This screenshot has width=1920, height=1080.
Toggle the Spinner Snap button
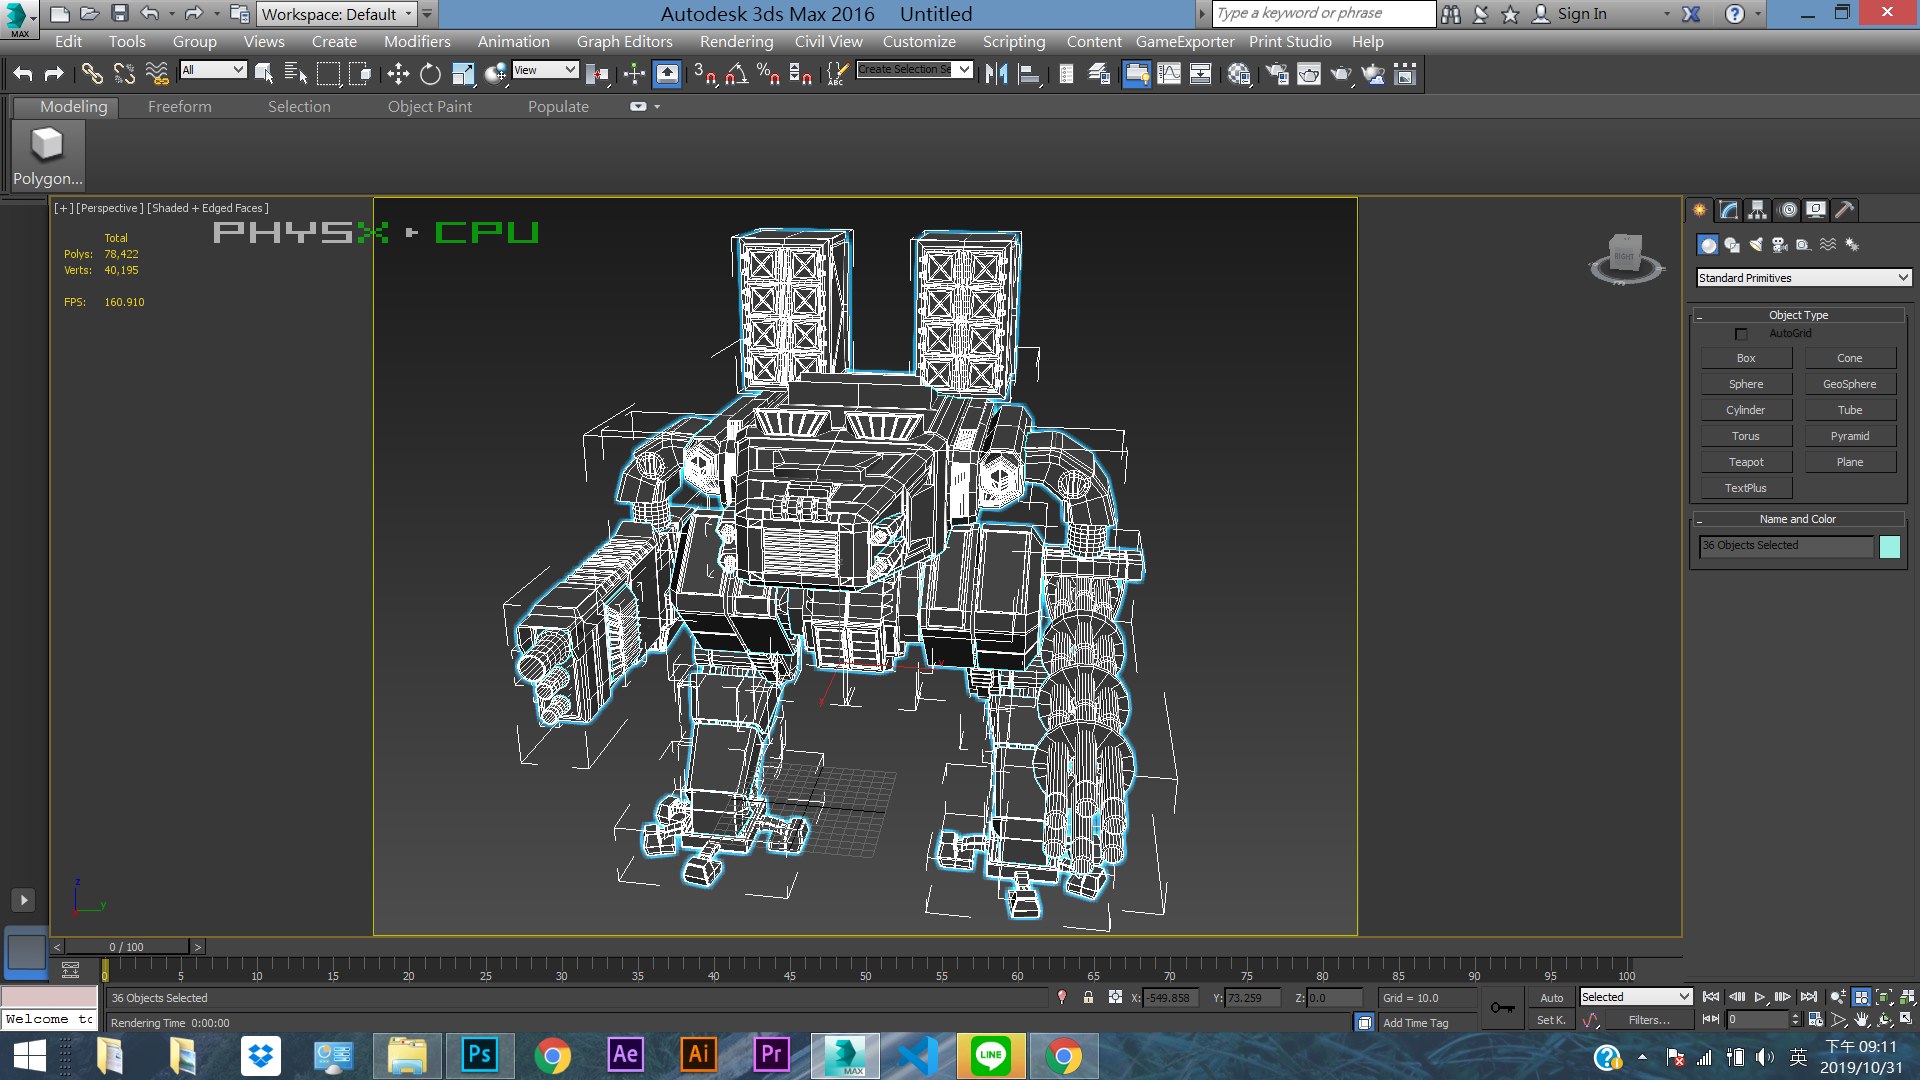pos(801,73)
